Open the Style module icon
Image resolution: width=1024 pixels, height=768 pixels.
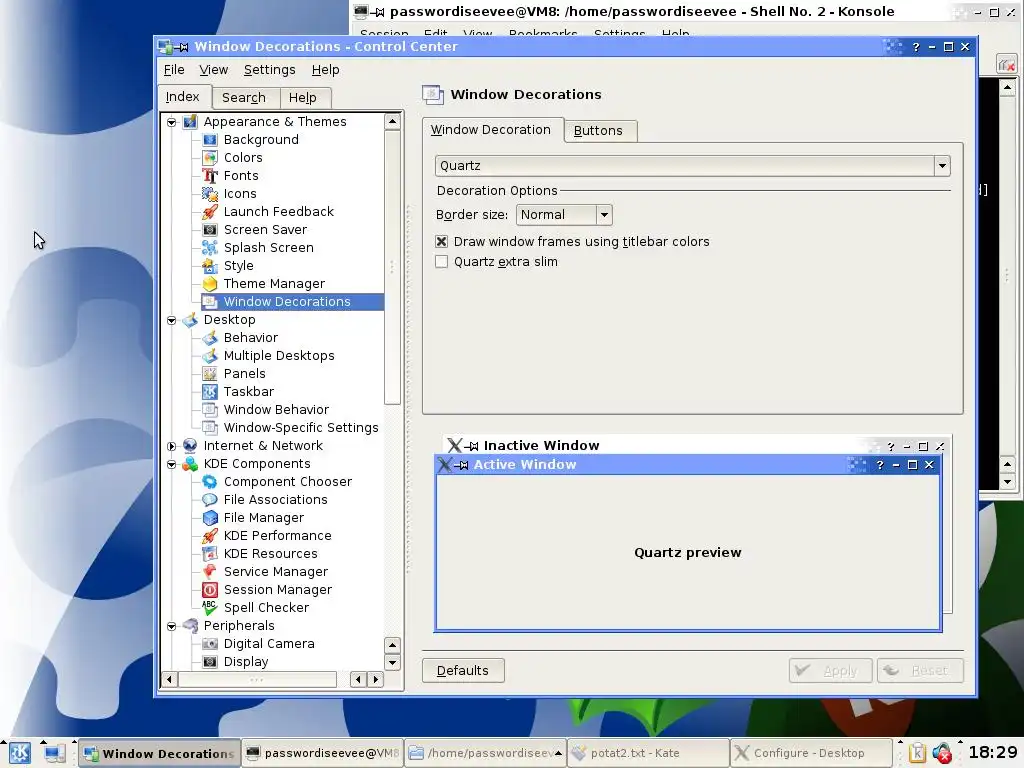(210, 266)
